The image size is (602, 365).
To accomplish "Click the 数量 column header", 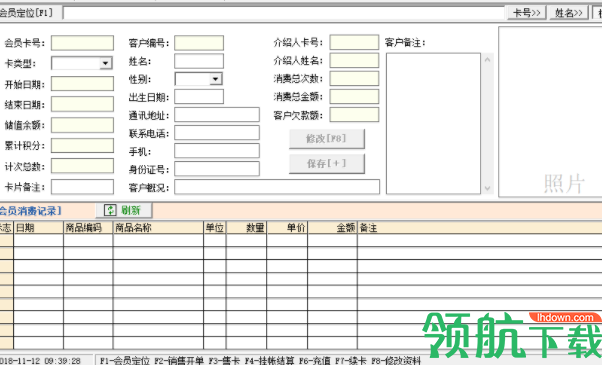I will (x=246, y=228).
